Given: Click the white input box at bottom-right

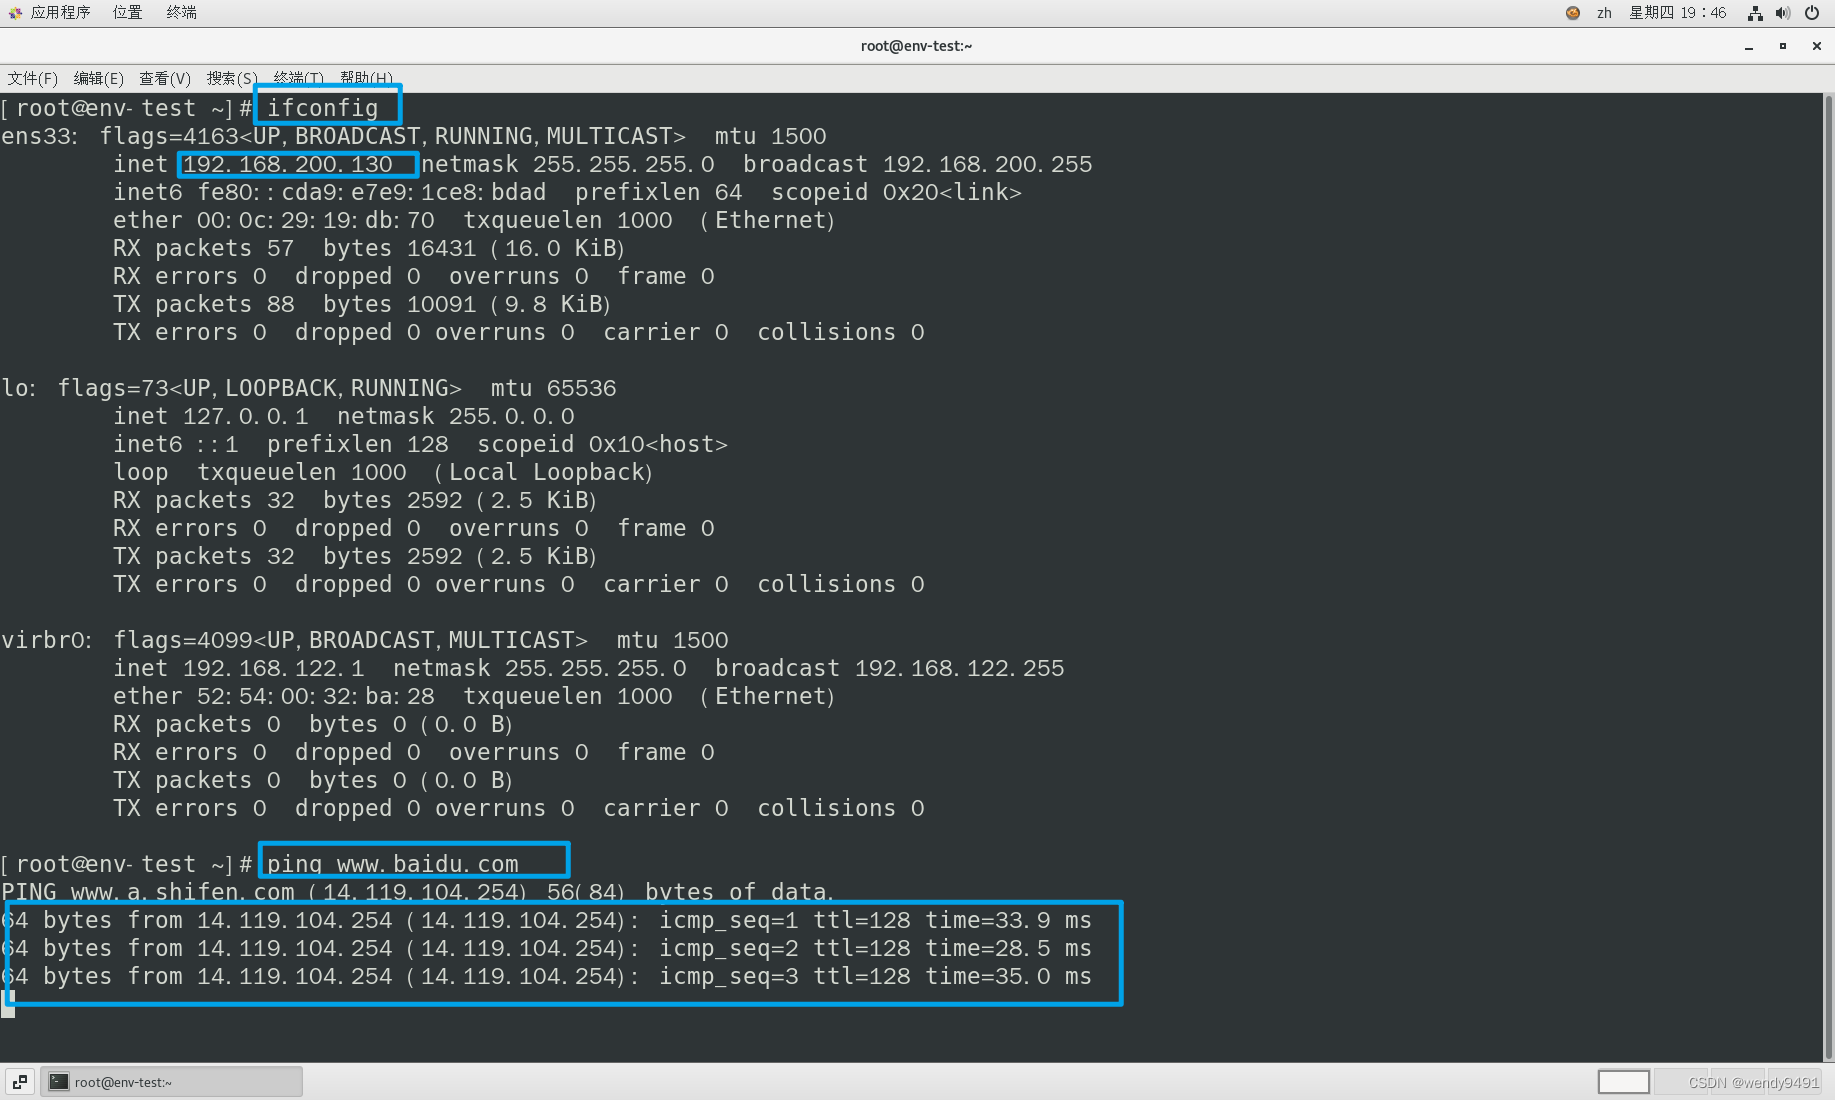Looking at the screenshot, I should point(1623,1081).
